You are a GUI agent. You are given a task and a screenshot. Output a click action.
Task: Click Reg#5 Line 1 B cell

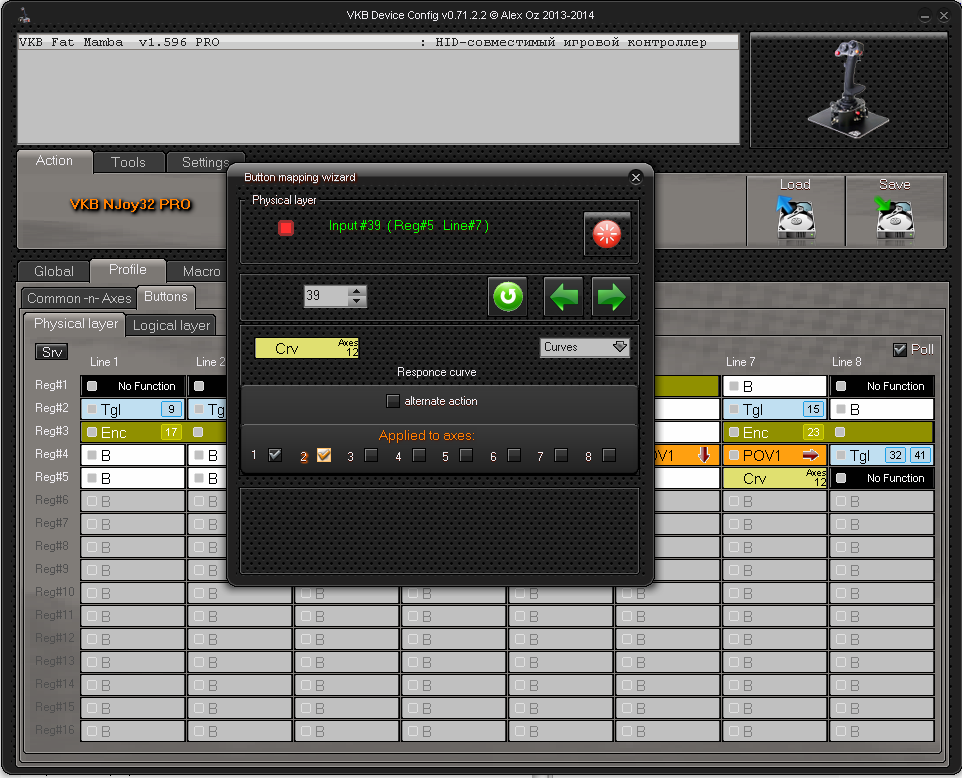click(x=133, y=478)
